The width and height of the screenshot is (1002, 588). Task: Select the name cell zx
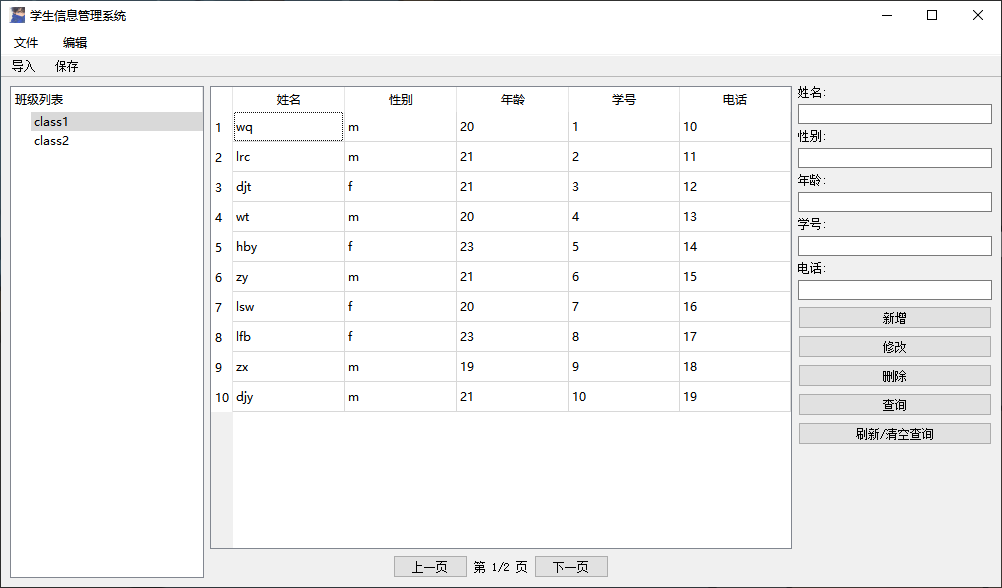[x=289, y=367]
